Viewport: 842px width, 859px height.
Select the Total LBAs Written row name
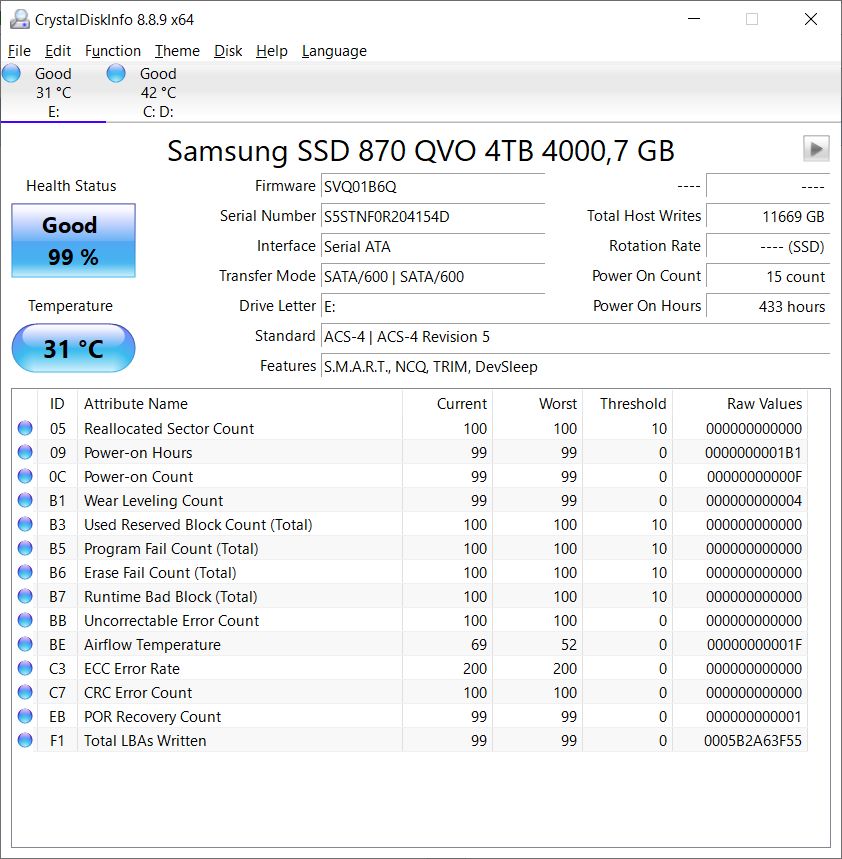145,741
